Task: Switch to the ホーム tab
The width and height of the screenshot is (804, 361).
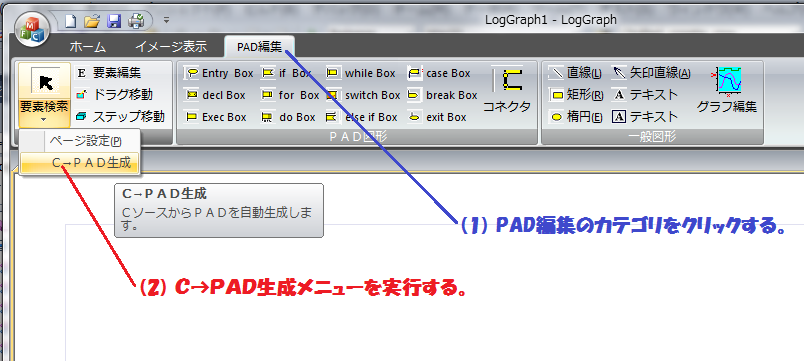Action: [x=88, y=47]
